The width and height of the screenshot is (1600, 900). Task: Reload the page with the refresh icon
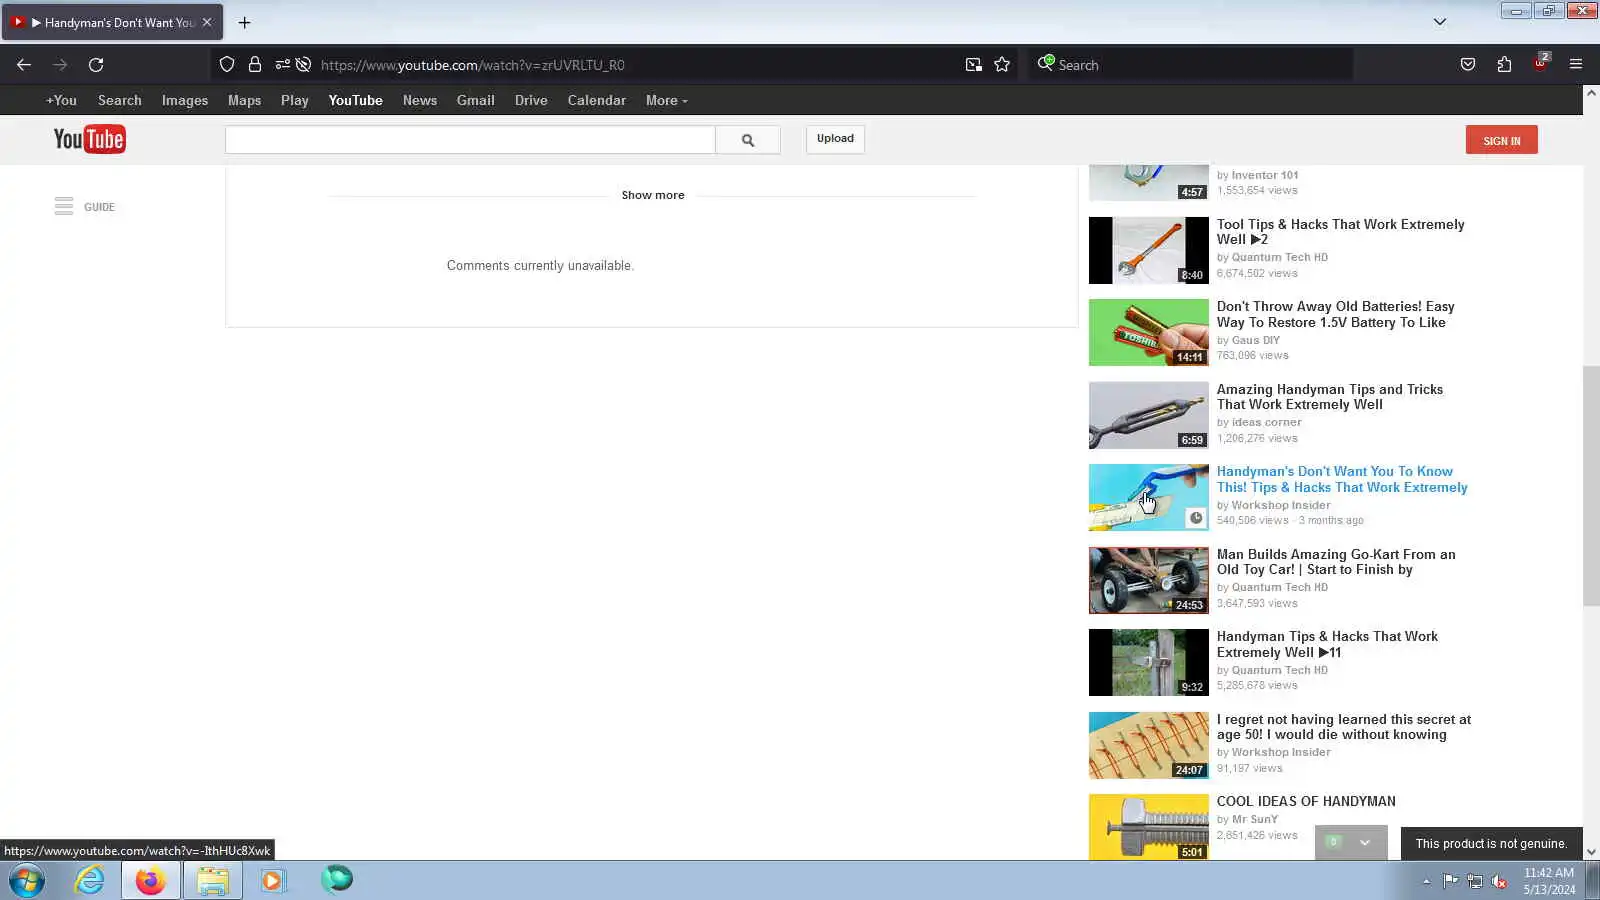96,65
